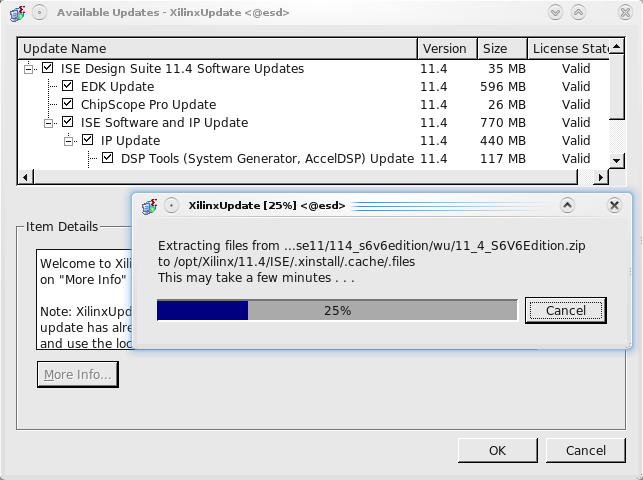Click the down-chevron minimize button of the main window
Screen dimensions: 643x480
tap(583, 13)
